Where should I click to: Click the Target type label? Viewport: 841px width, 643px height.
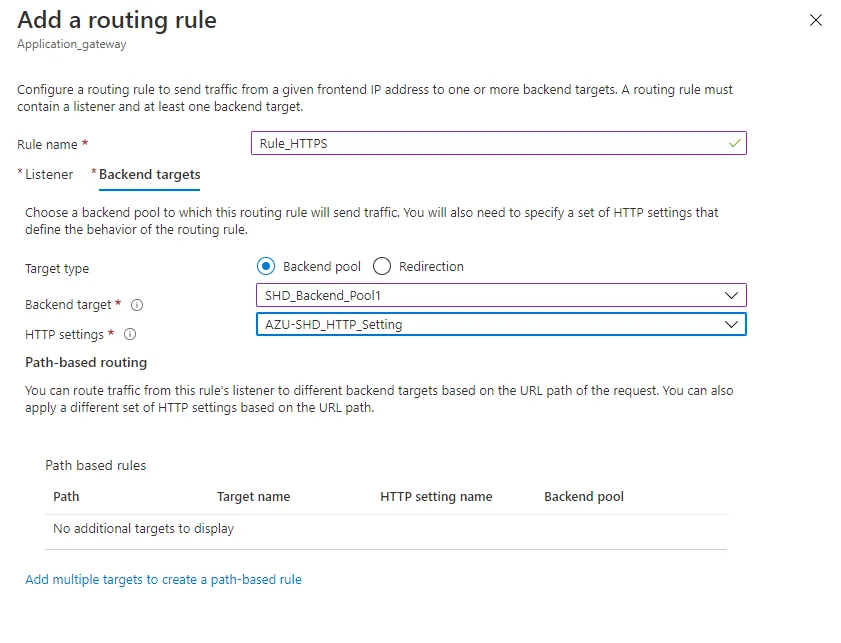57,268
